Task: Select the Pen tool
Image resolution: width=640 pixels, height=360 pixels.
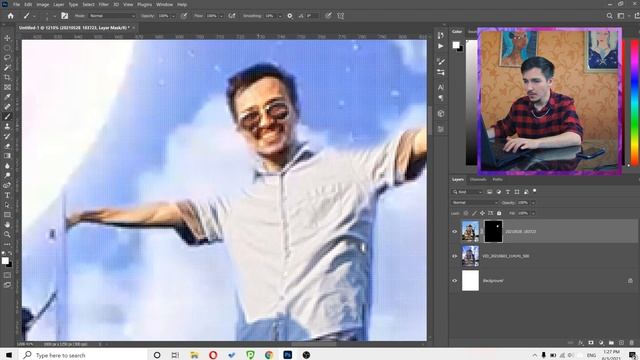Action: click(x=7, y=185)
